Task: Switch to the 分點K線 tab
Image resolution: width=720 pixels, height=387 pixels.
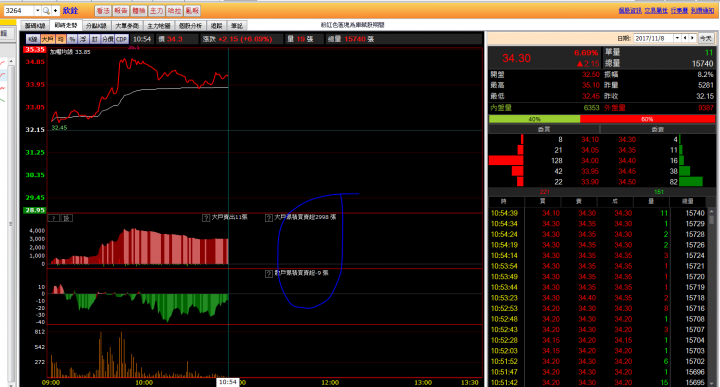Action: pyautogui.click(x=96, y=26)
